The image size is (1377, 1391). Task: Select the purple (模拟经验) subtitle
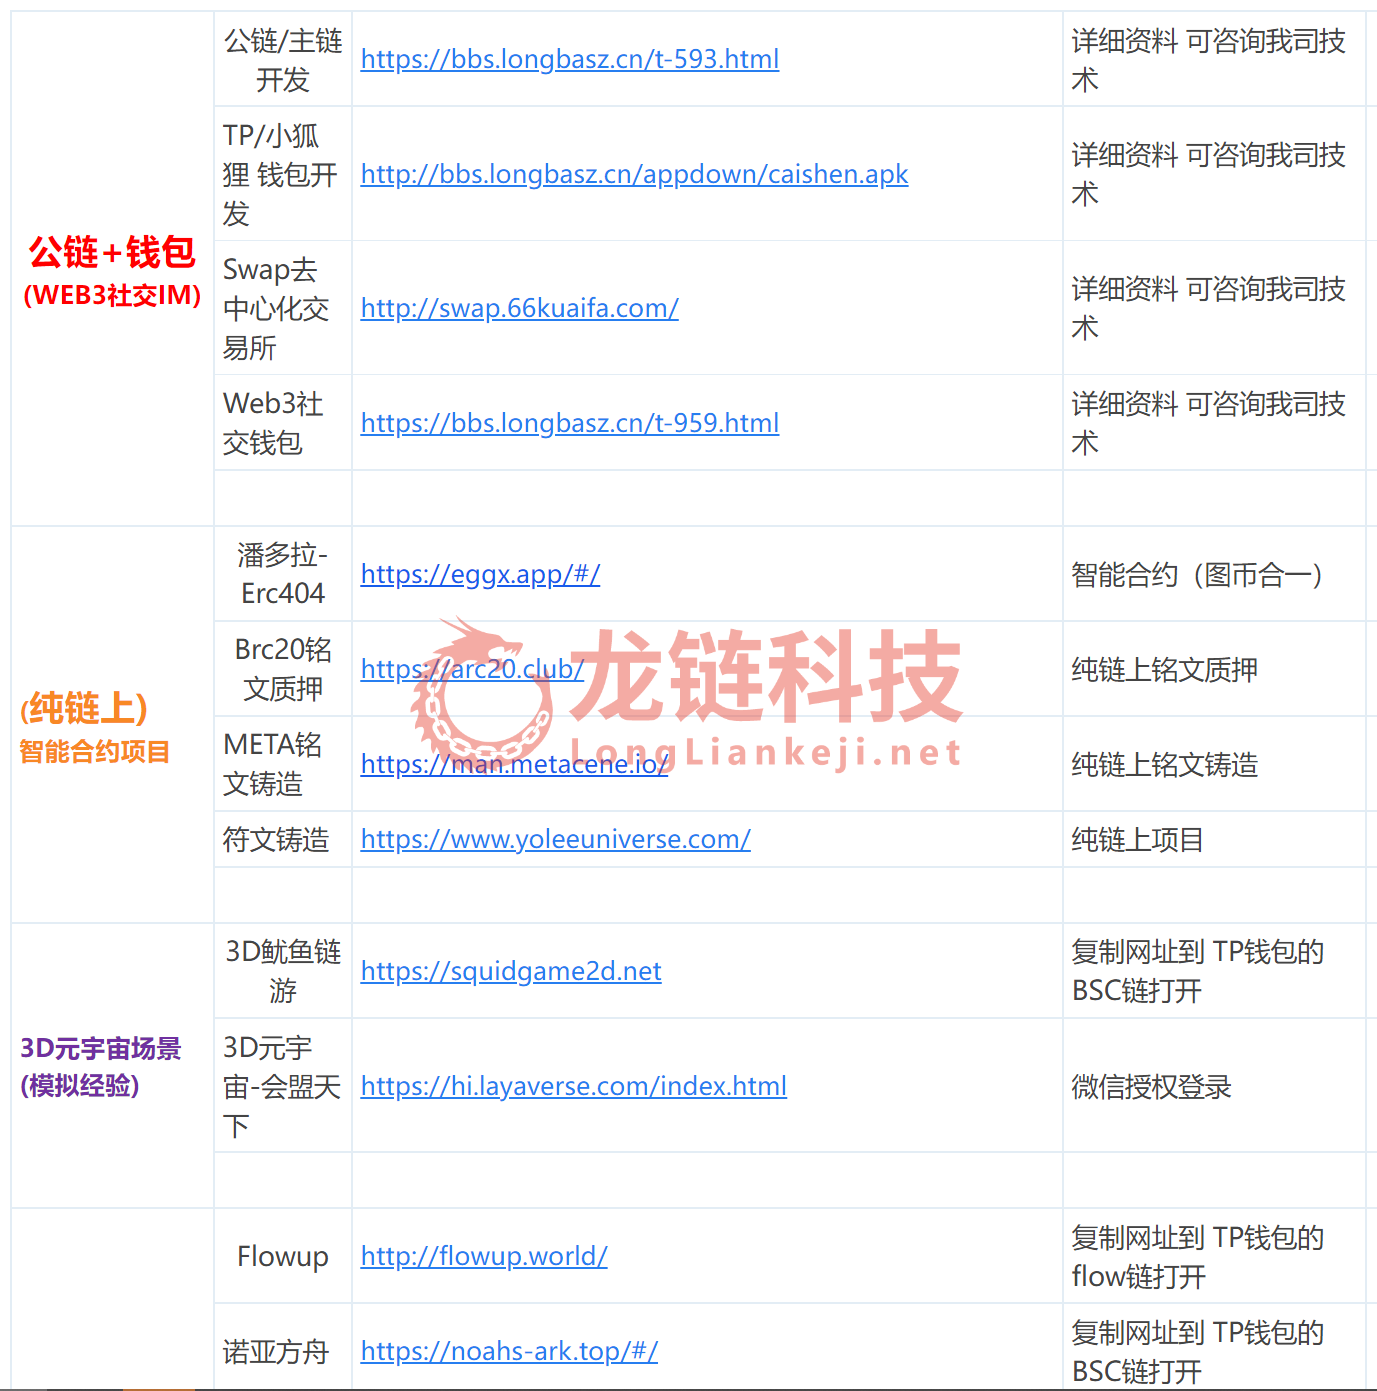80,1085
